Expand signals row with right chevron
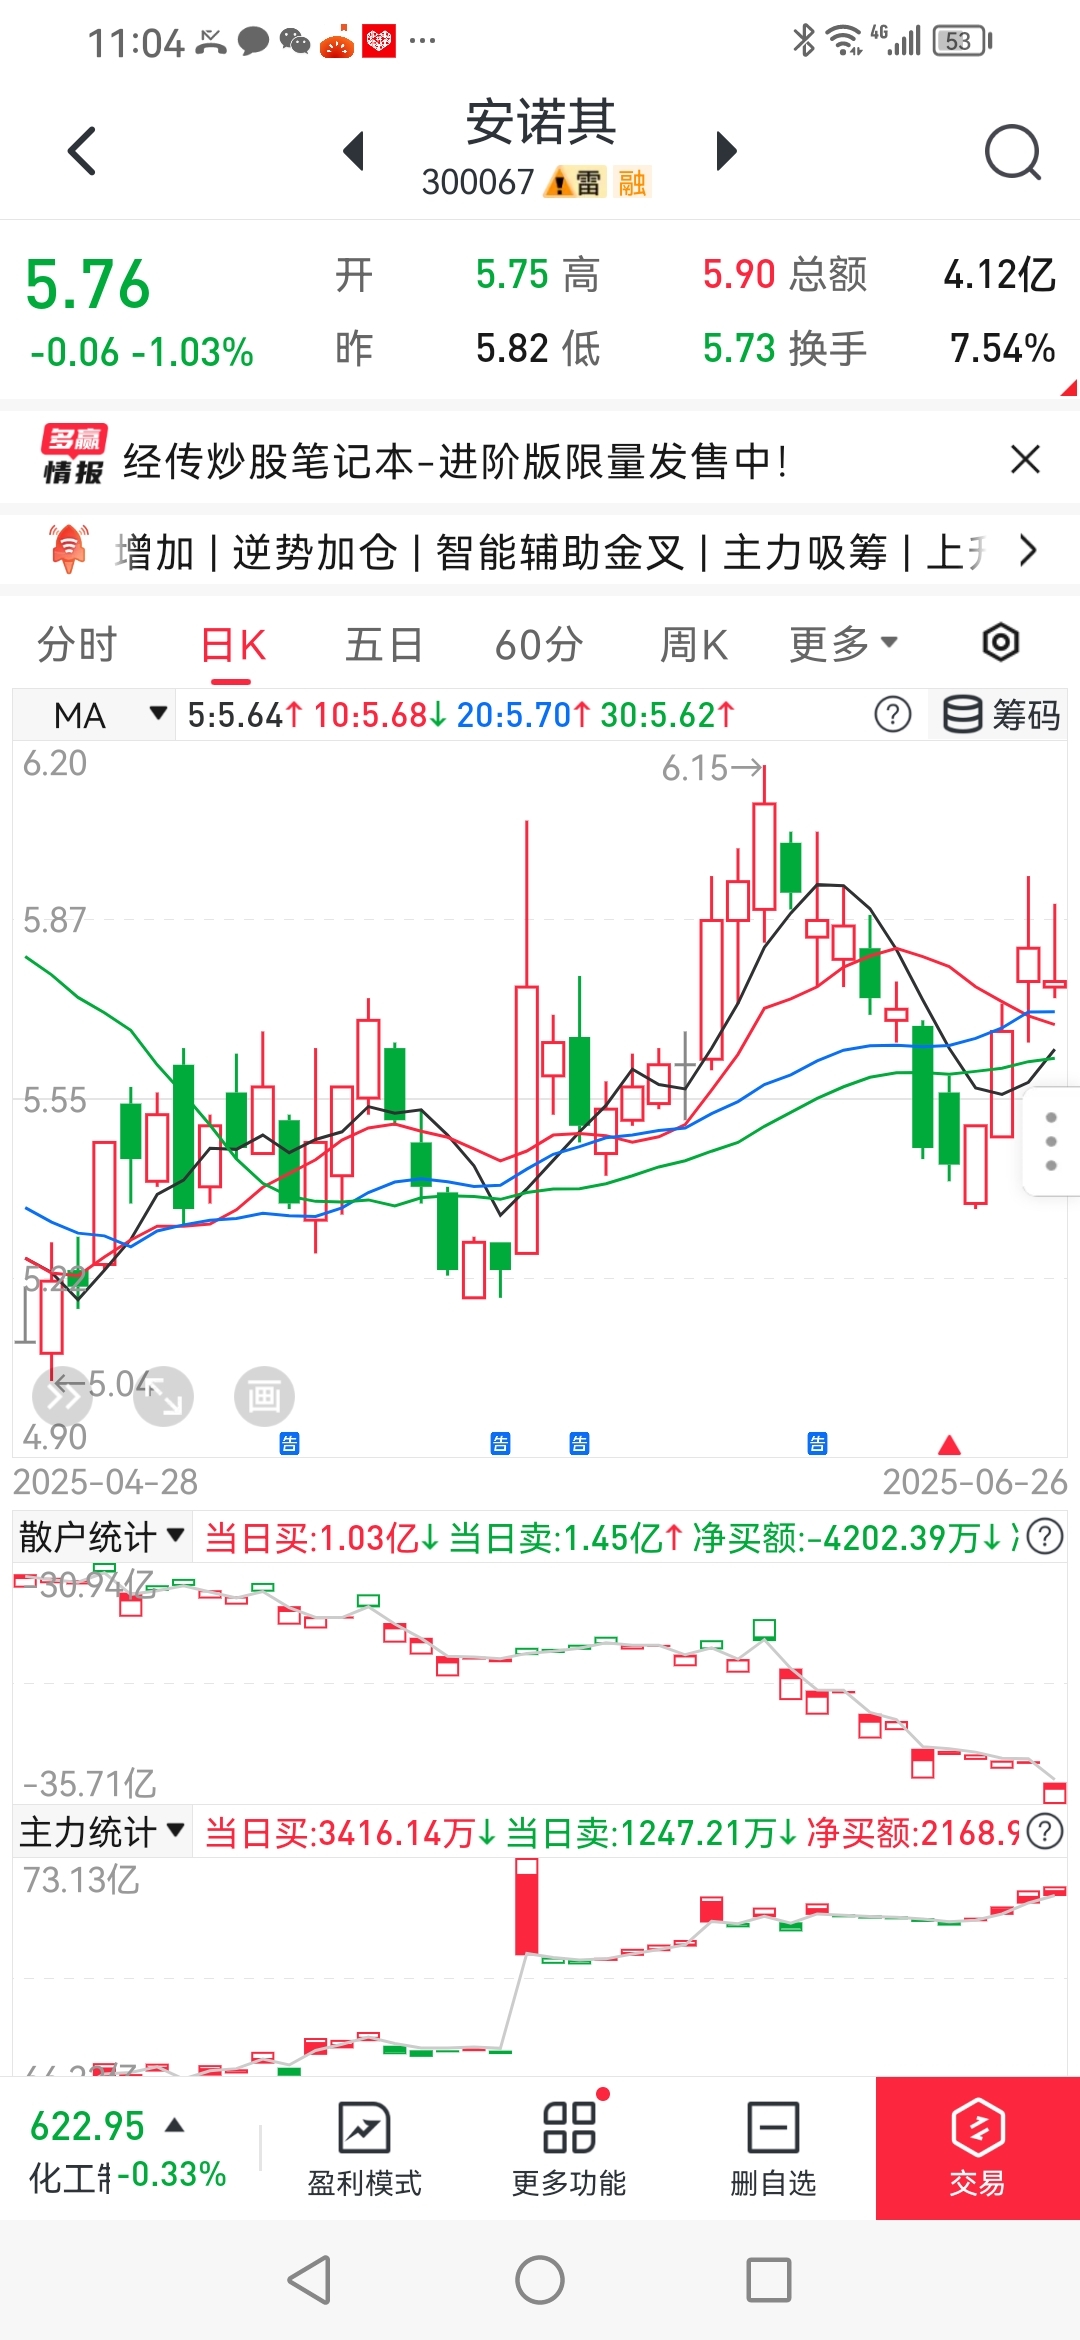 point(1028,550)
